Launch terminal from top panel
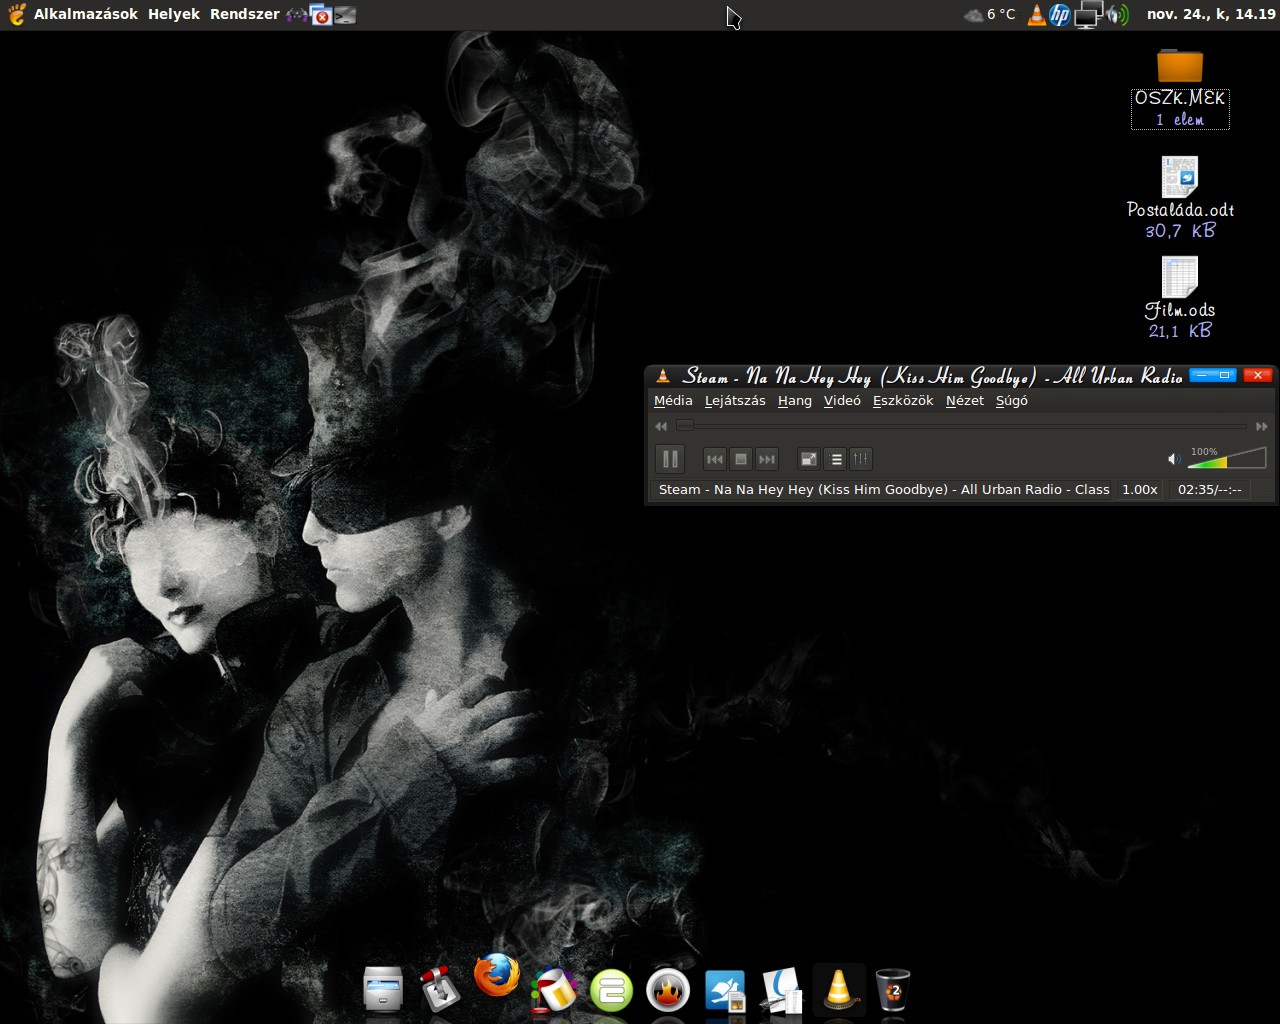Image resolution: width=1280 pixels, height=1024 pixels. coord(345,15)
